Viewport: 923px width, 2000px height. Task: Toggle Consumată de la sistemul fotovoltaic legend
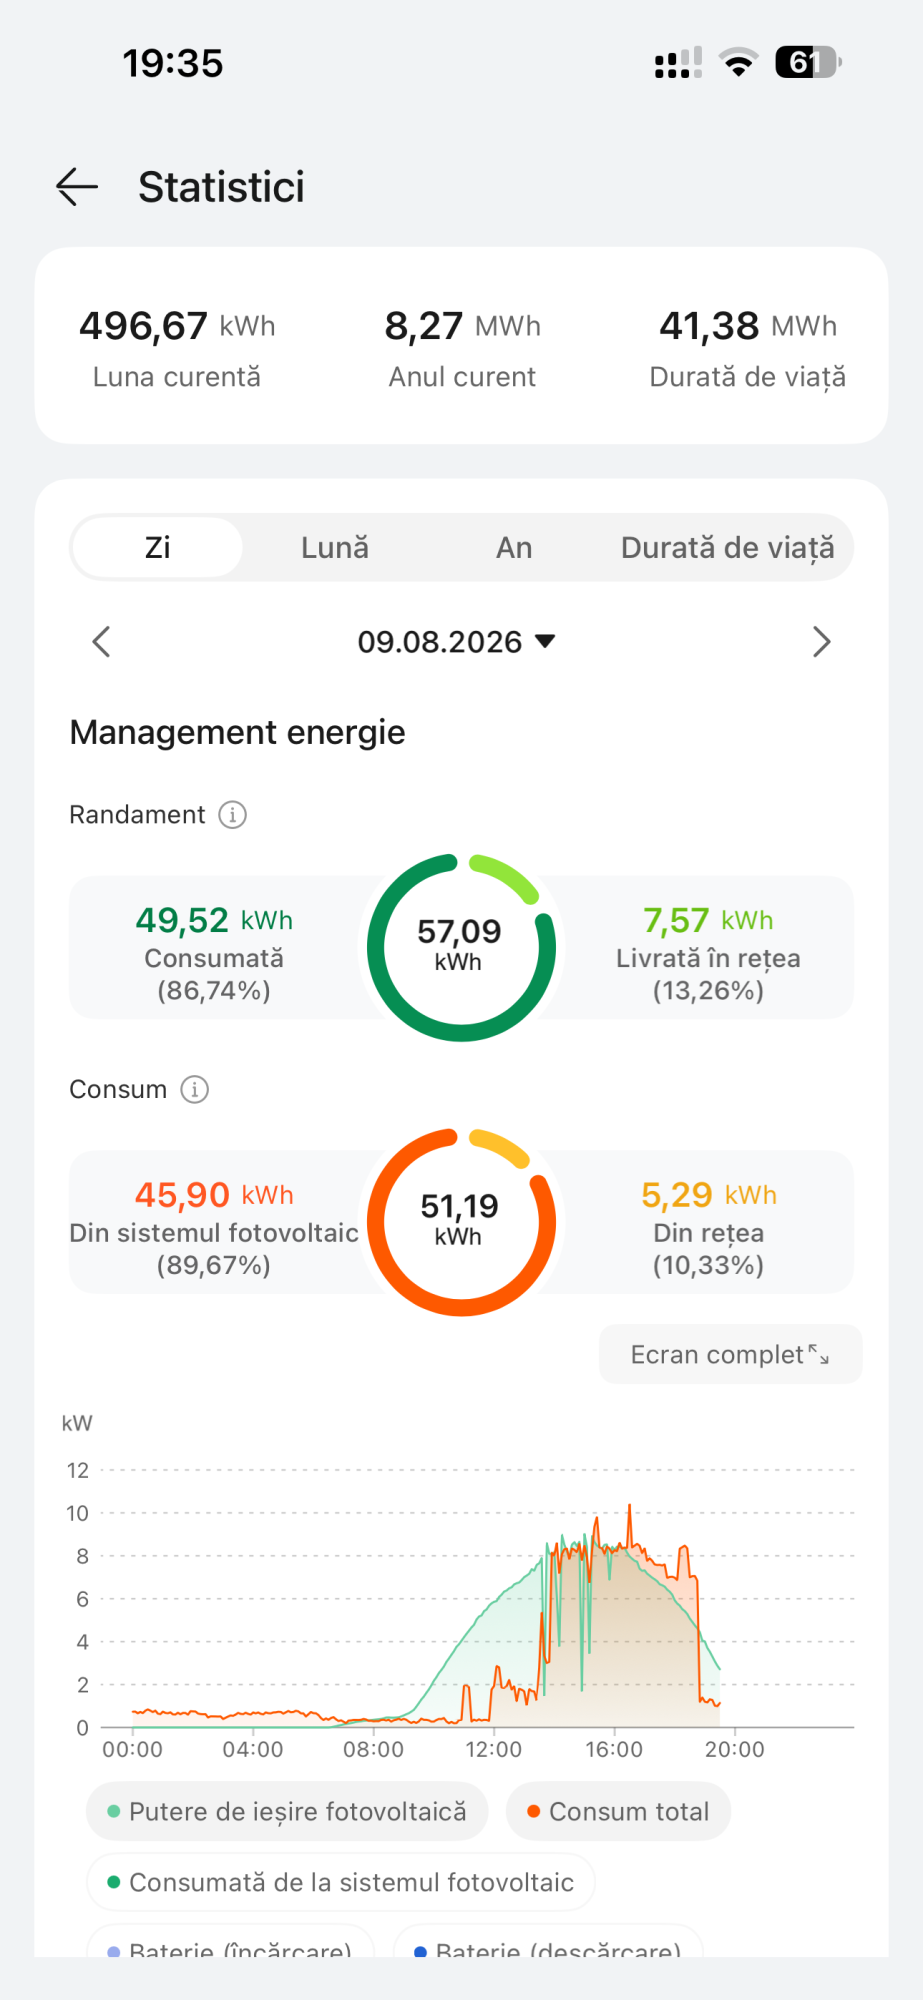tap(340, 1883)
